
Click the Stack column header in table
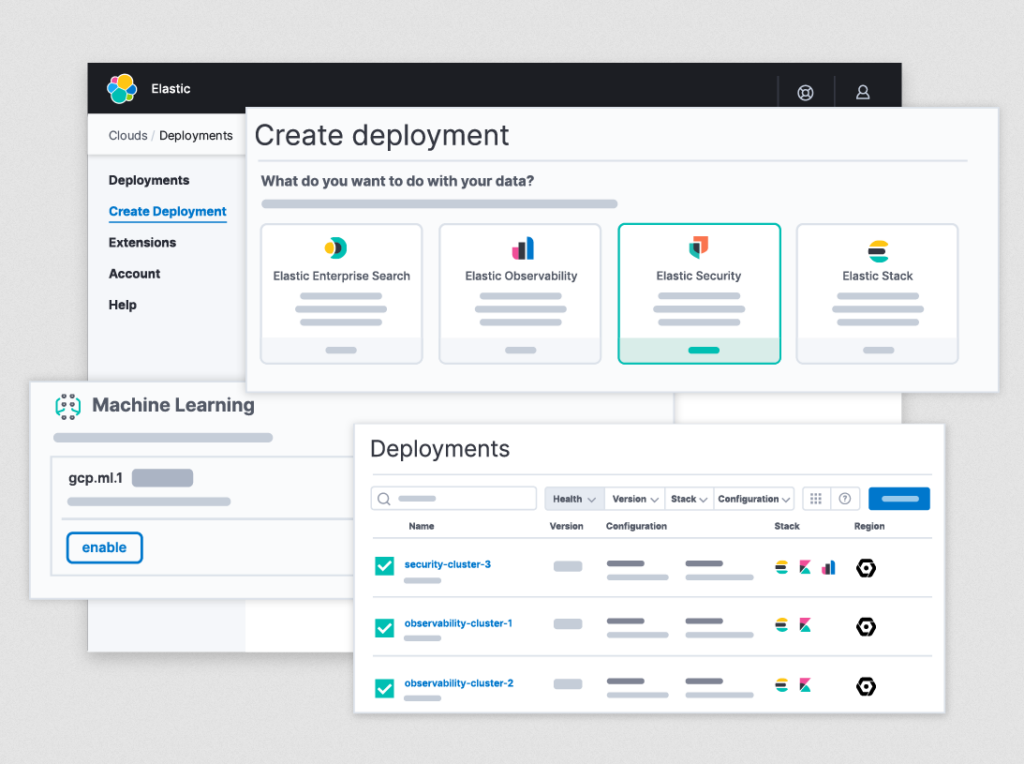787,526
